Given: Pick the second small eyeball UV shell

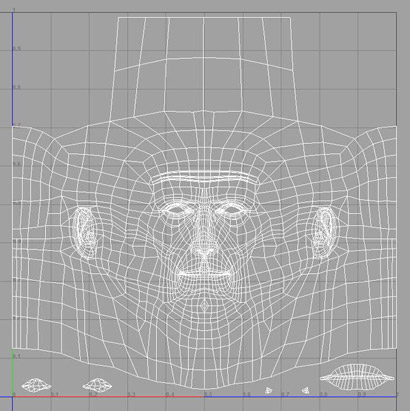Looking at the screenshot, I should coord(97,385).
